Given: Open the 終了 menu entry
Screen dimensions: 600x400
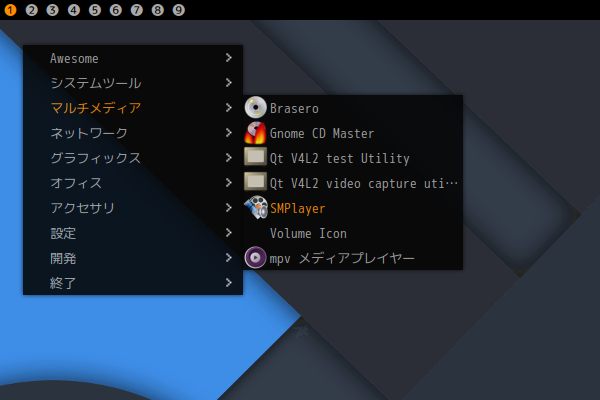Looking at the screenshot, I should click(x=133, y=282).
